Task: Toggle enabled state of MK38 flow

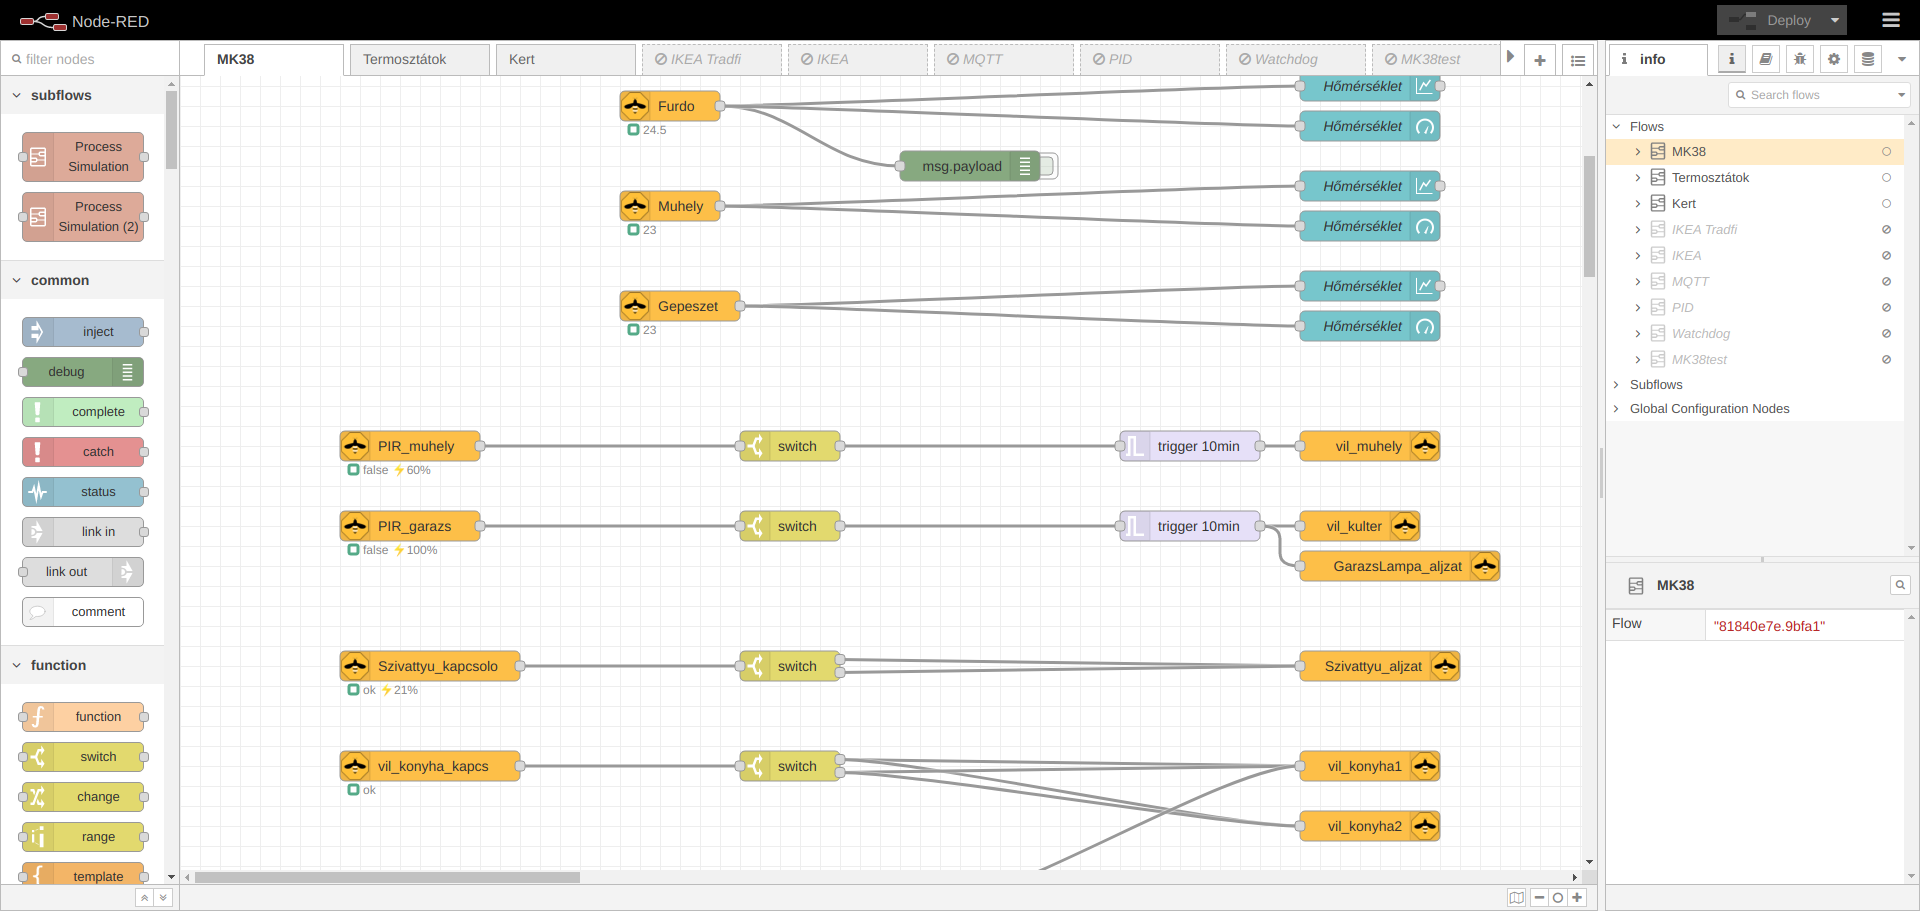Action: tap(1886, 152)
